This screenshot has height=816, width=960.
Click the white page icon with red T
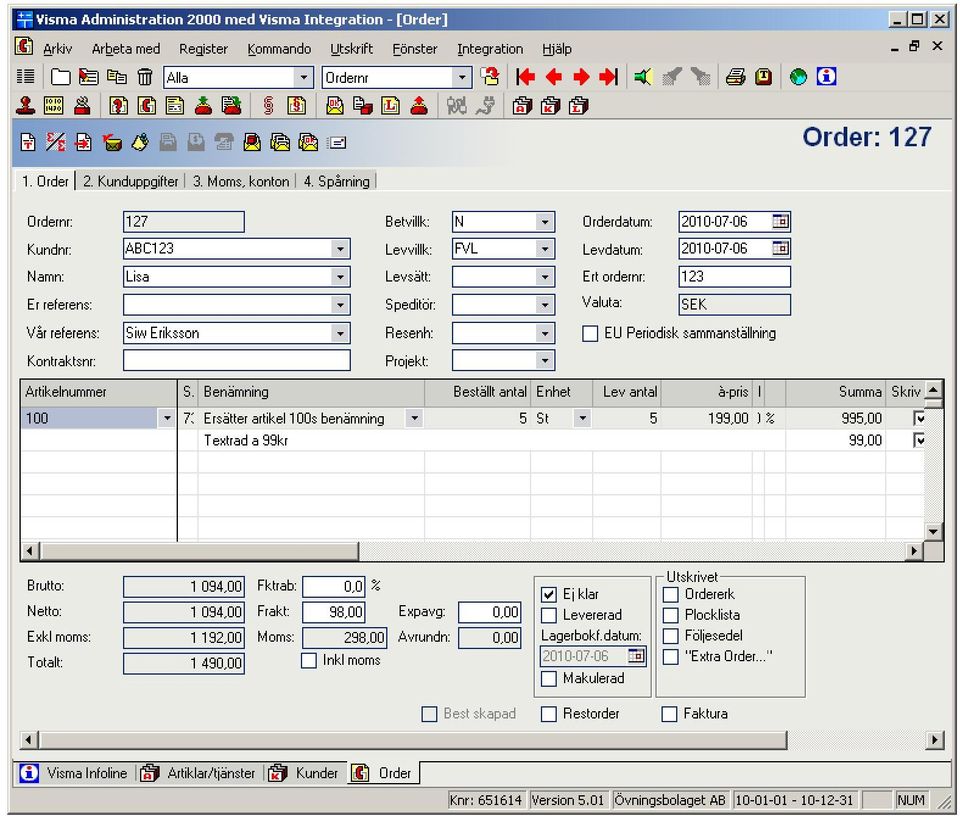28,143
